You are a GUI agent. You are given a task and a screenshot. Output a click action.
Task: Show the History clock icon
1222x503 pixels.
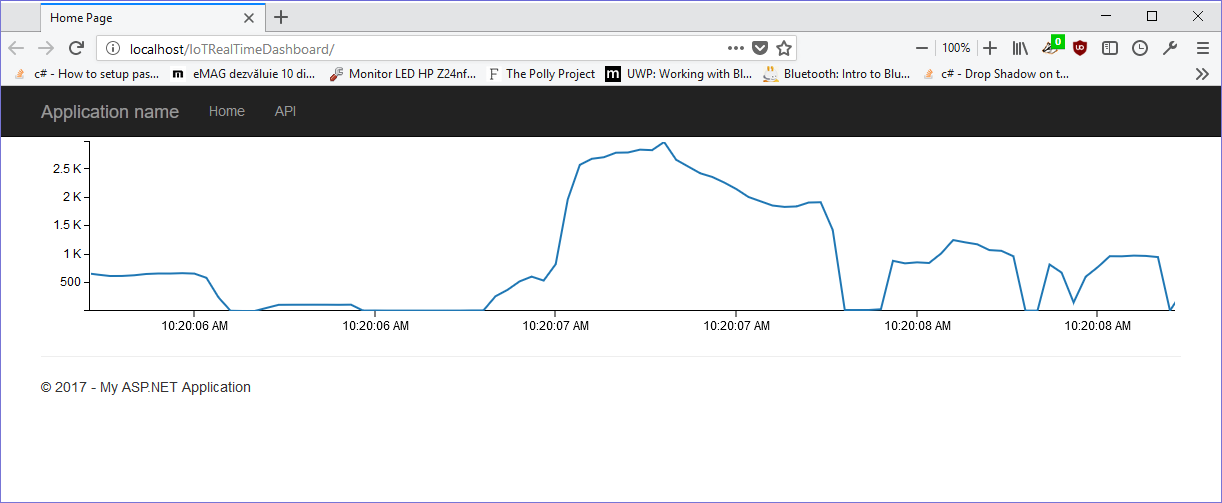(1140, 48)
